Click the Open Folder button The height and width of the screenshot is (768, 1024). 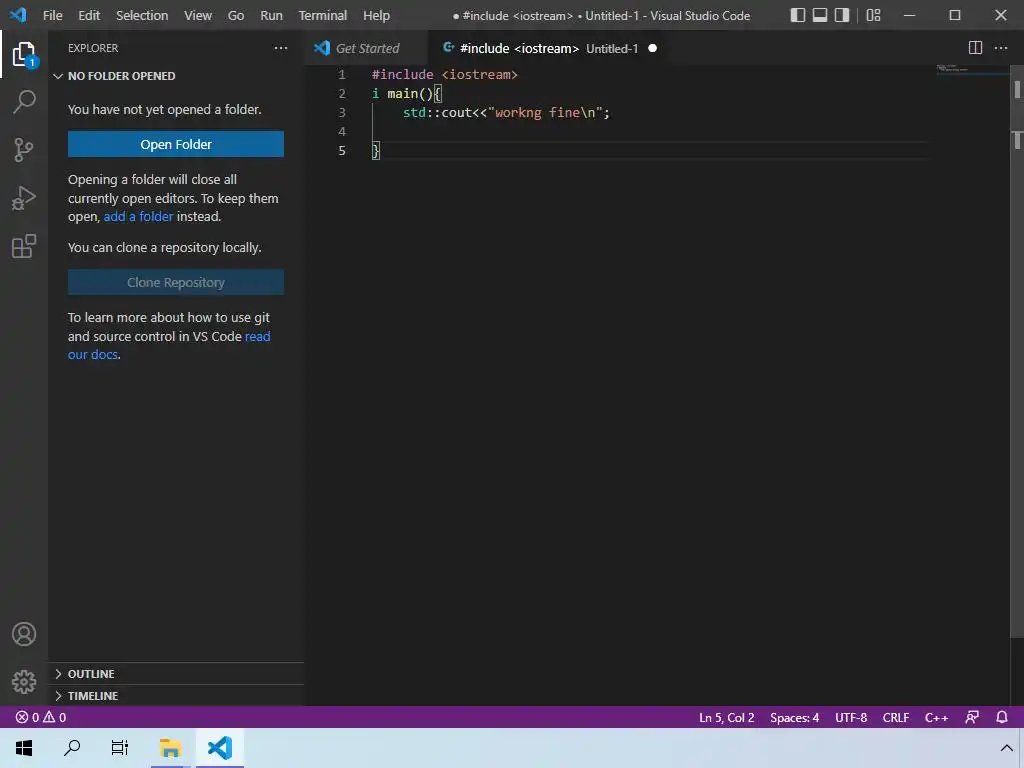(176, 144)
